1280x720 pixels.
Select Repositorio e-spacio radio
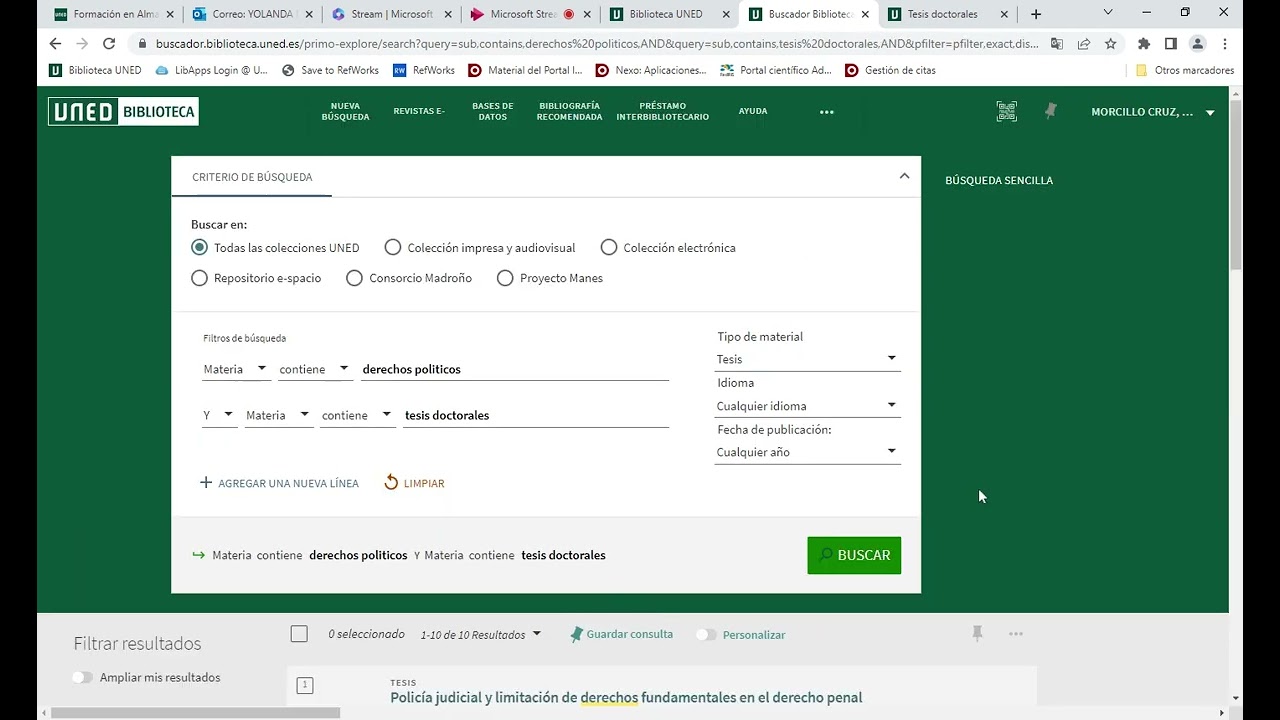[199, 278]
